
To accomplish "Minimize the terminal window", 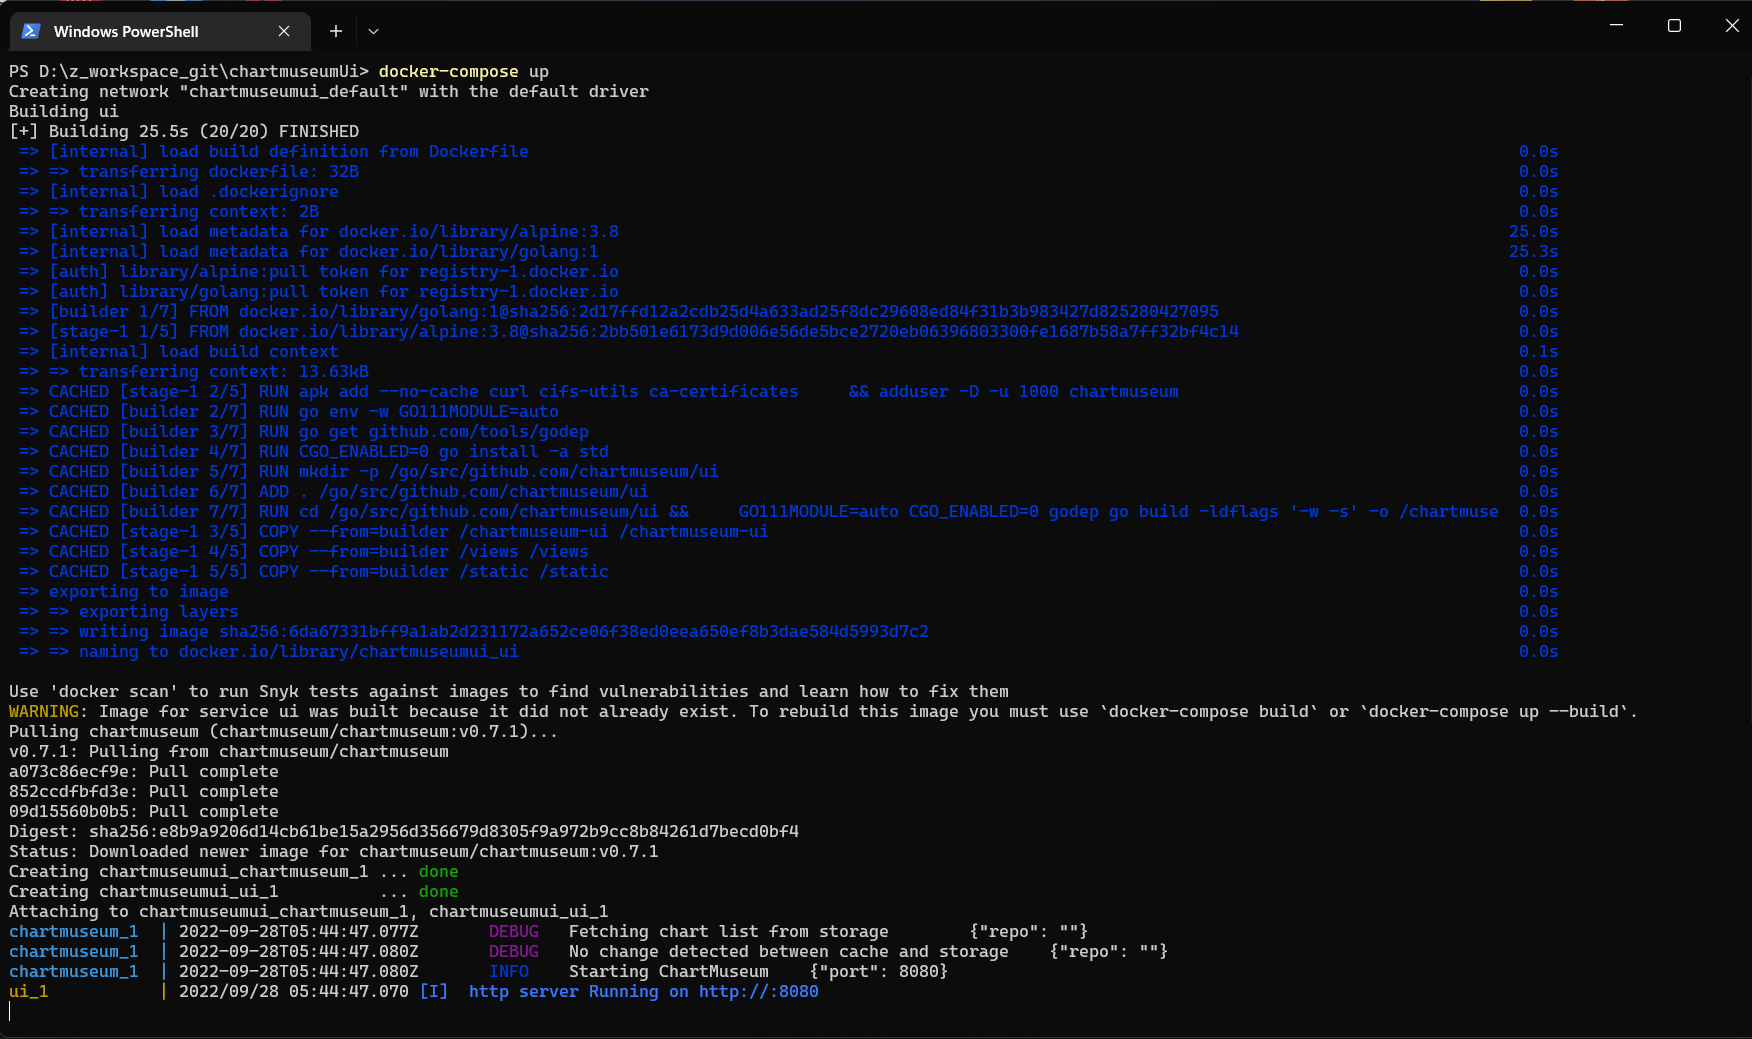I will click(x=1616, y=25).
